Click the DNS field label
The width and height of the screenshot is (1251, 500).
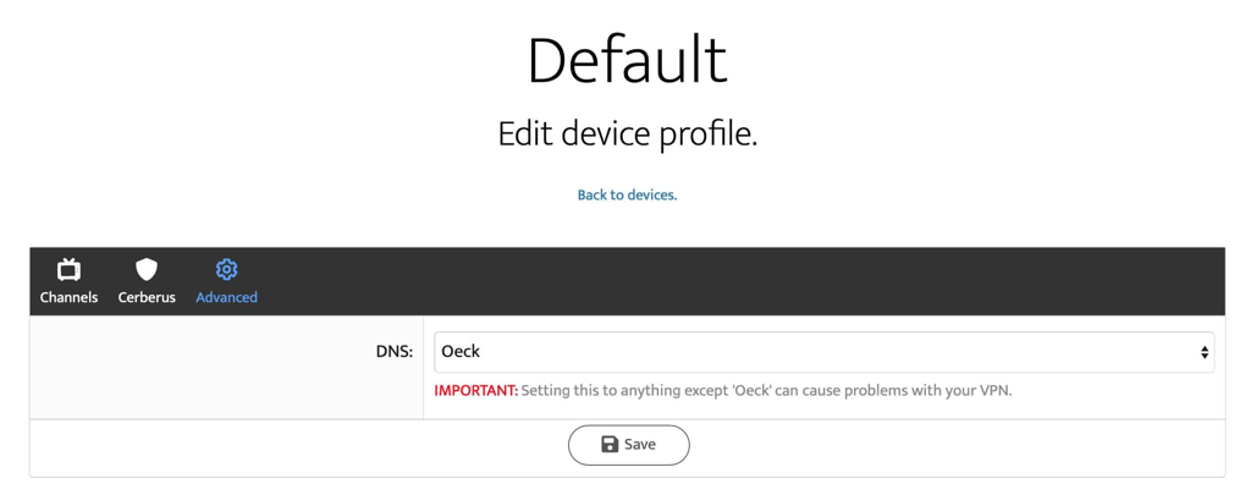pos(394,352)
